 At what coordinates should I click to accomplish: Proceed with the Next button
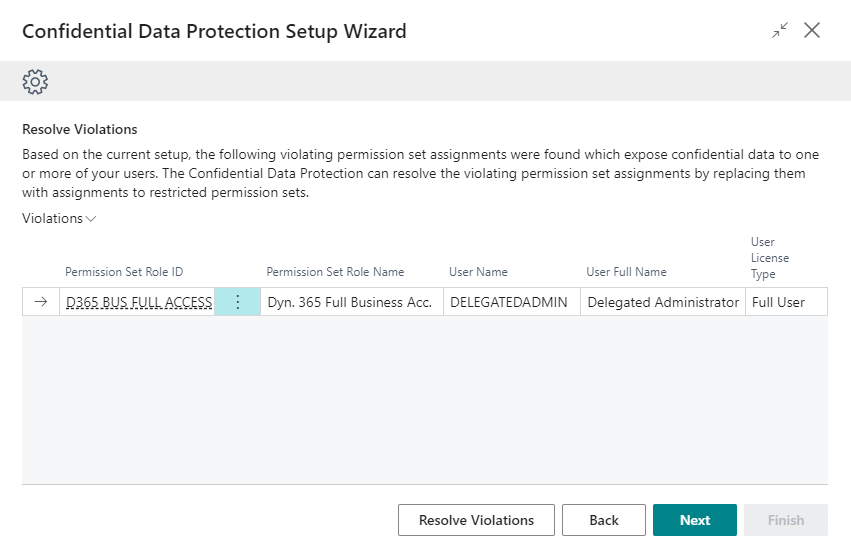tap(694, 520)
